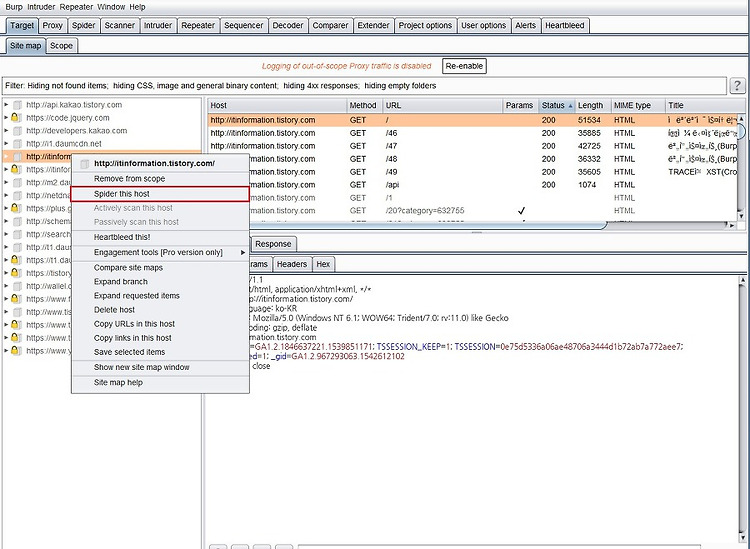The width and height of the screenshot is (750, 549).
Task: Switch to the Comparer tab
Action: click(330, 25)
